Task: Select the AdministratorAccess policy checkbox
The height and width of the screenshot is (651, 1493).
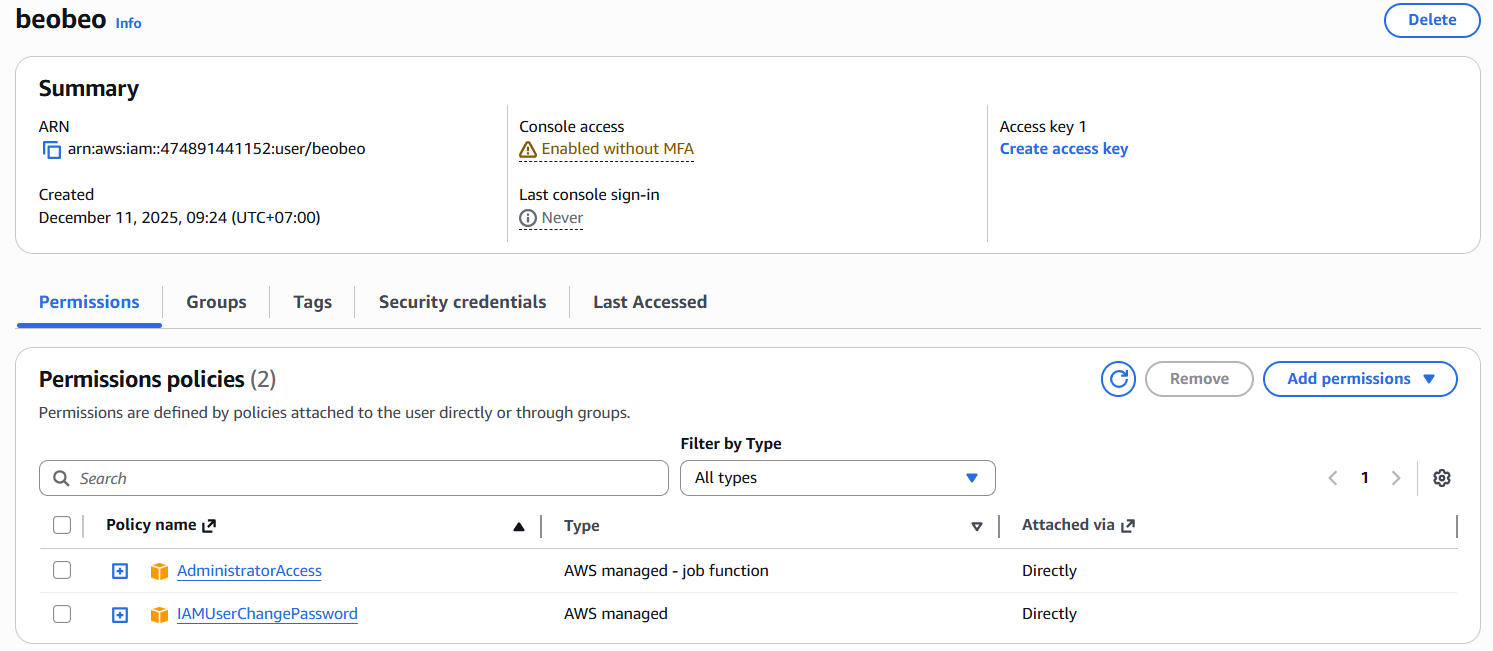Action: tap(62, 571)
